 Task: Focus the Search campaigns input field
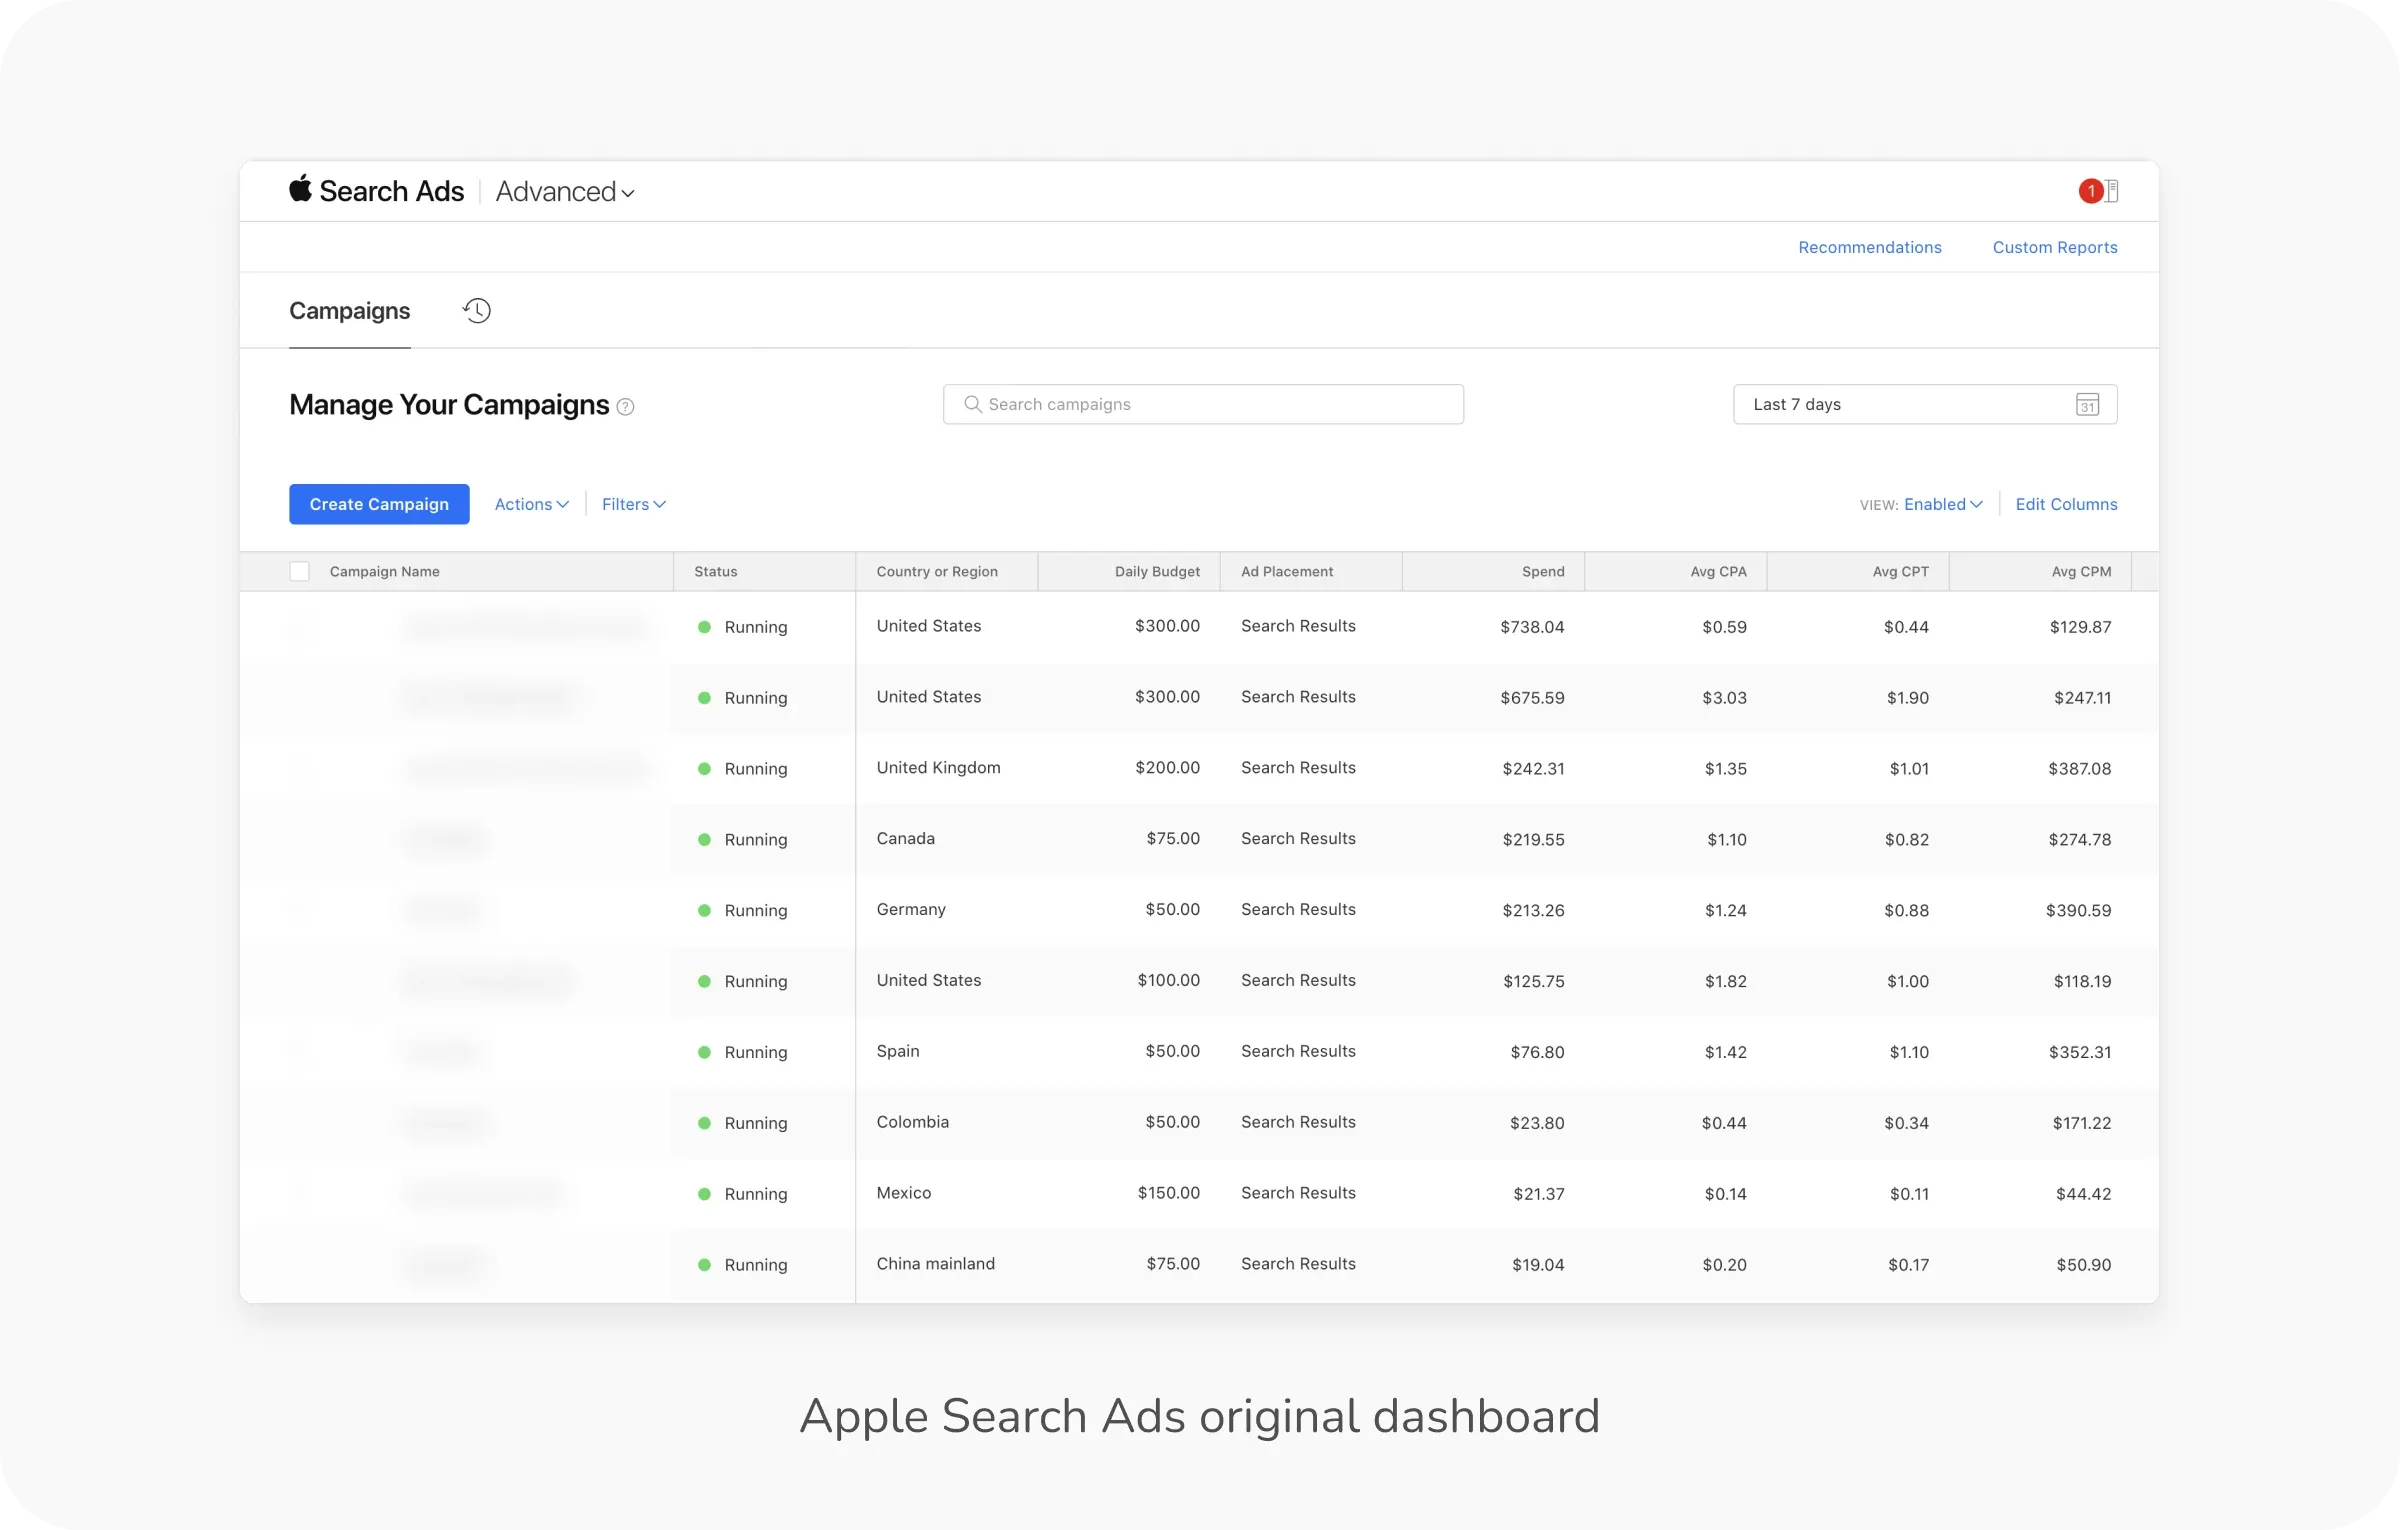pos(1203,404)
